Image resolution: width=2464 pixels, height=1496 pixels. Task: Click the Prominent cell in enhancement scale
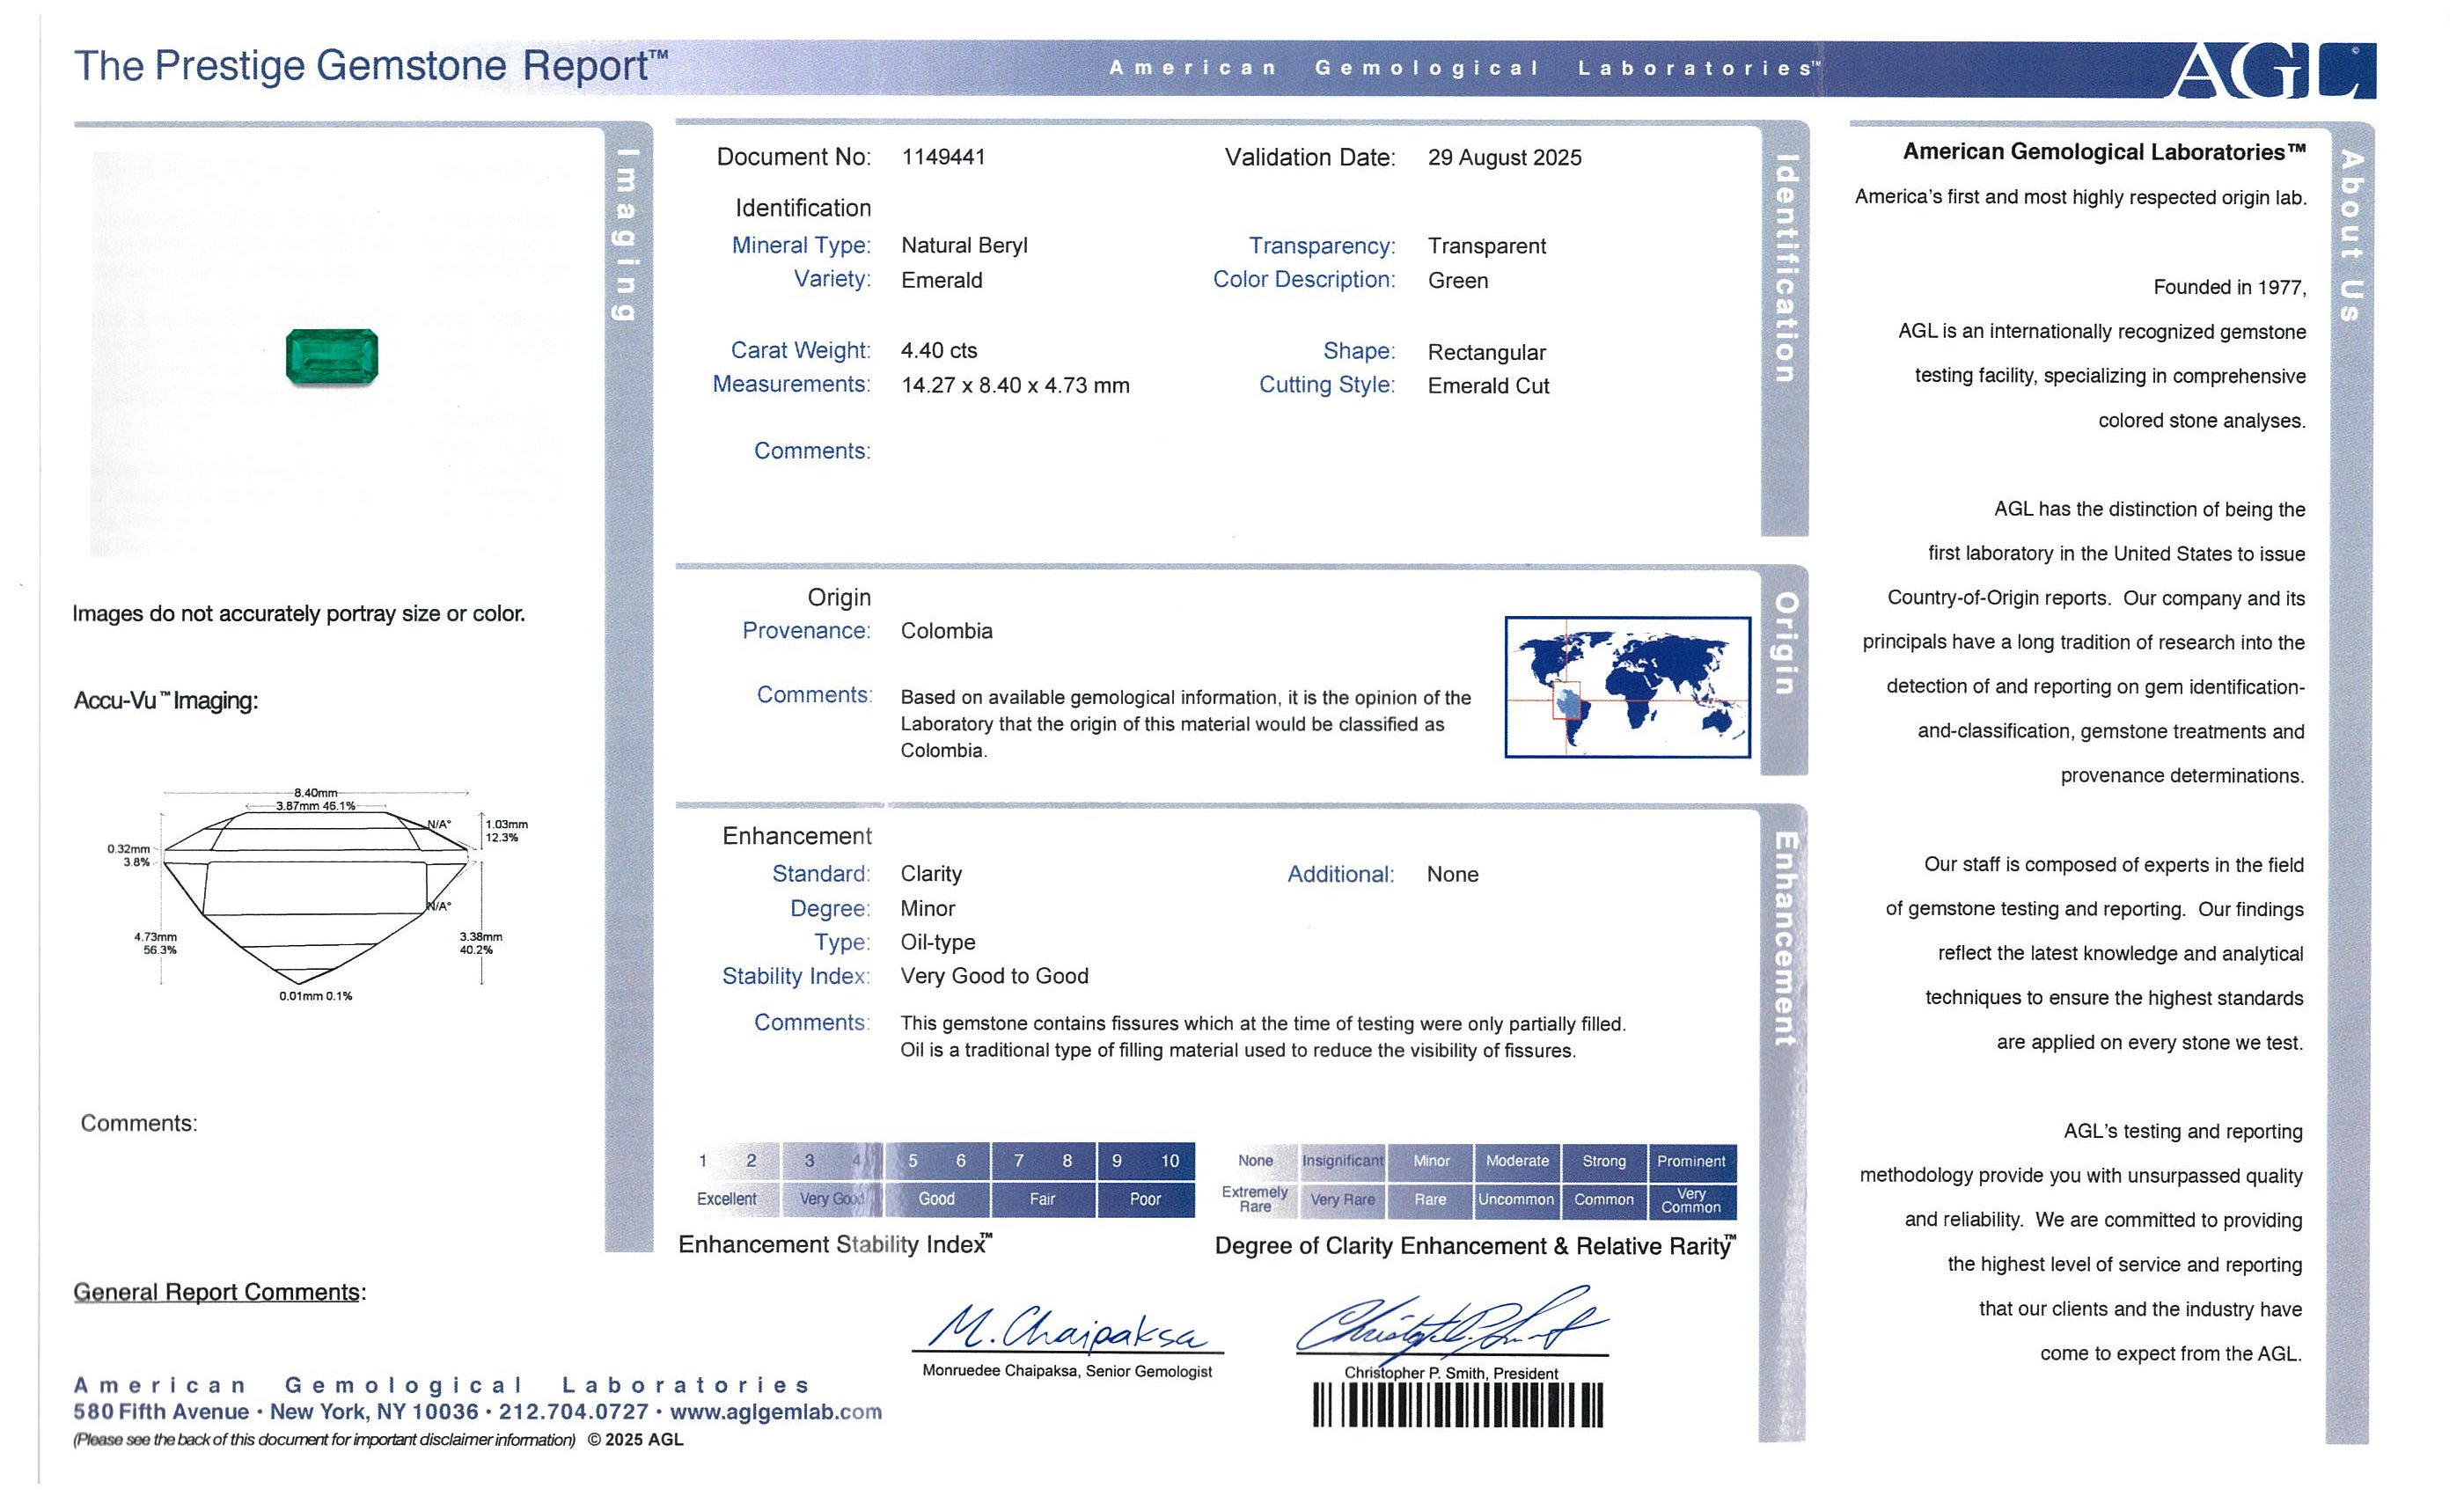coord(1691,1161)
